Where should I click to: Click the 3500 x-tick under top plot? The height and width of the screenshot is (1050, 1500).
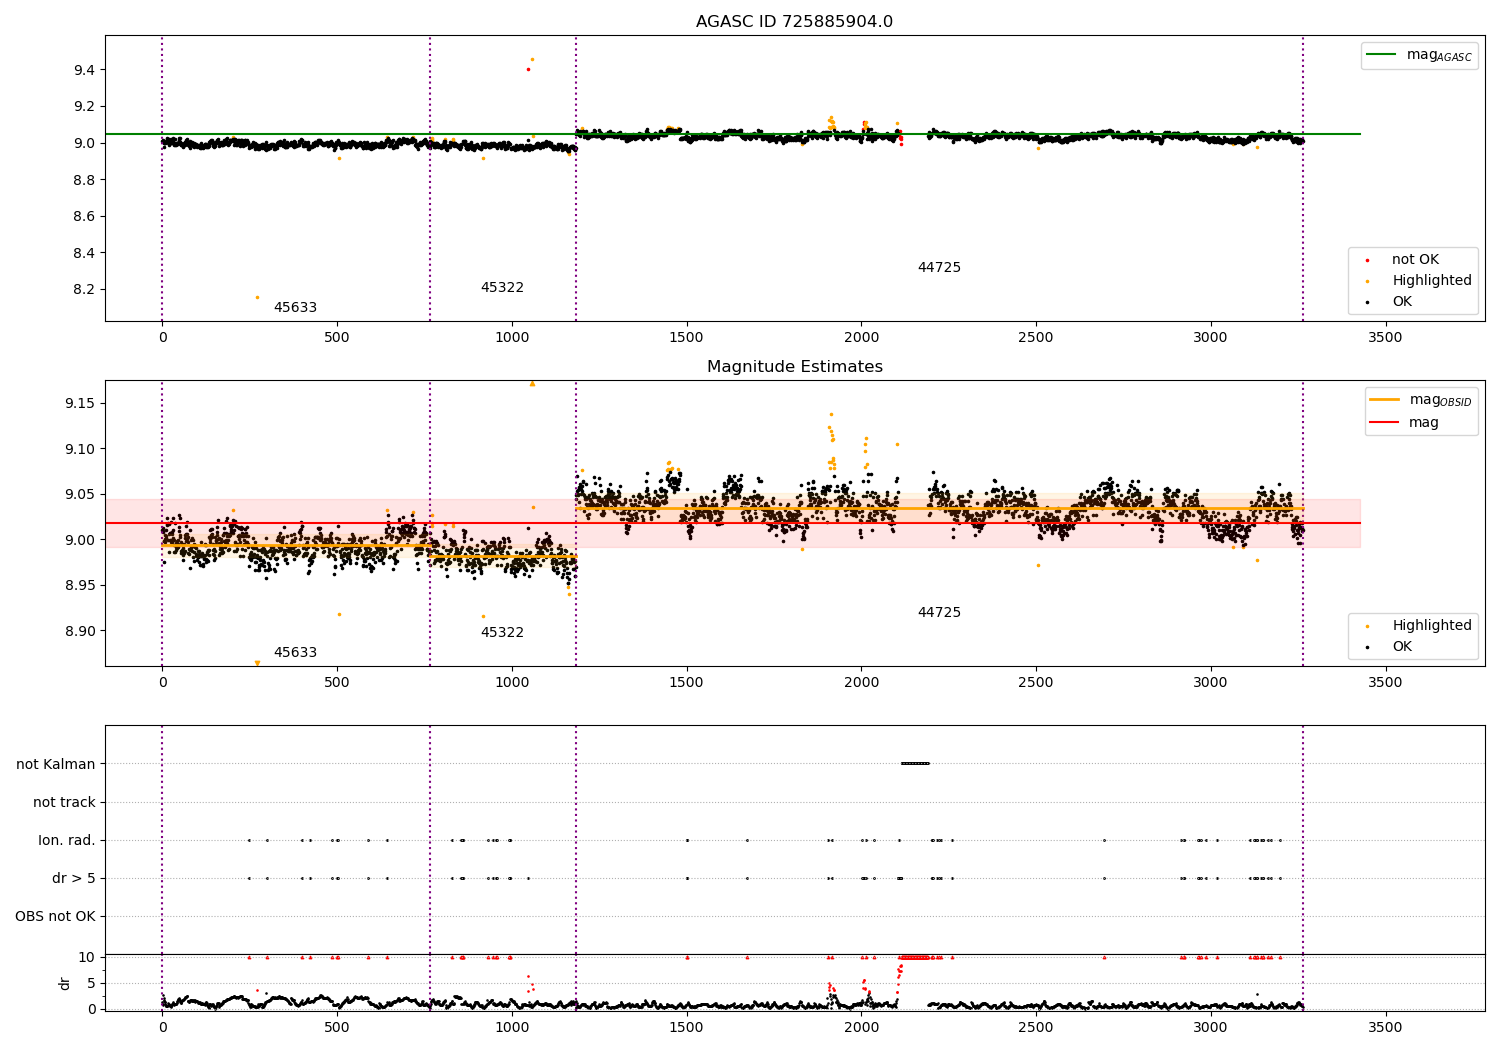click(x=1385, y=337)
